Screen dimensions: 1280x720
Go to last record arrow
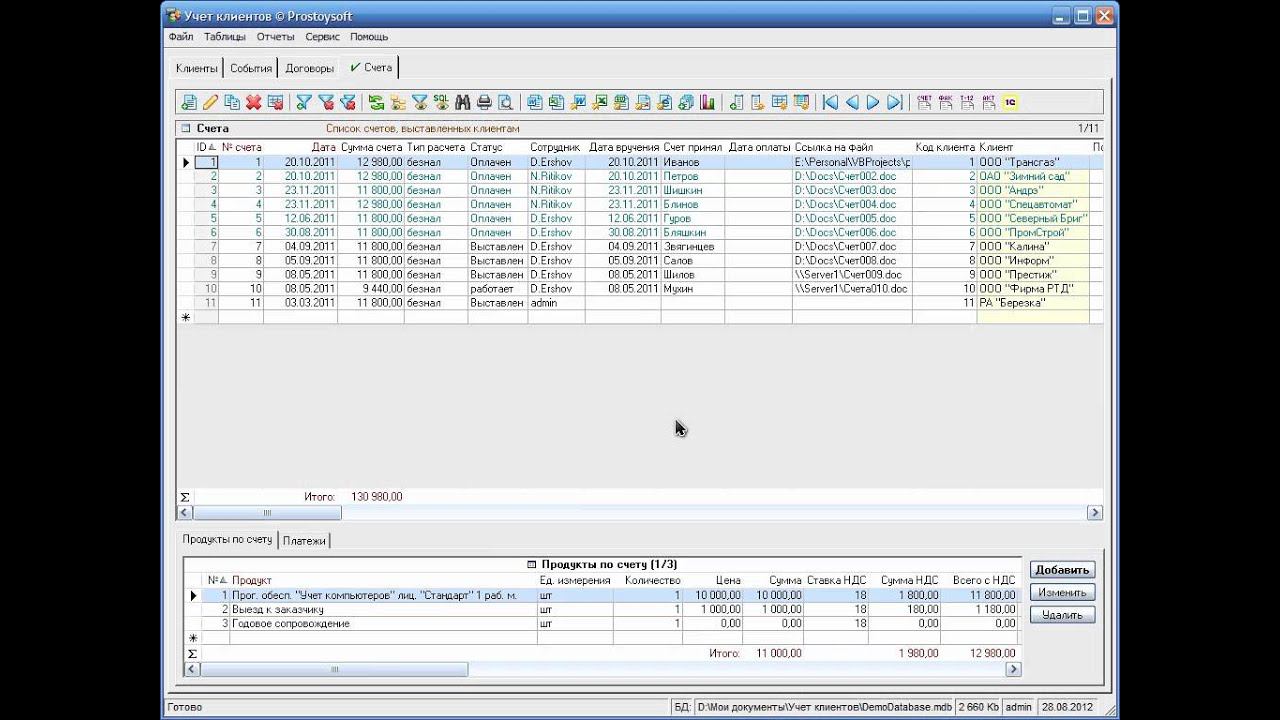tap(895, 102)
